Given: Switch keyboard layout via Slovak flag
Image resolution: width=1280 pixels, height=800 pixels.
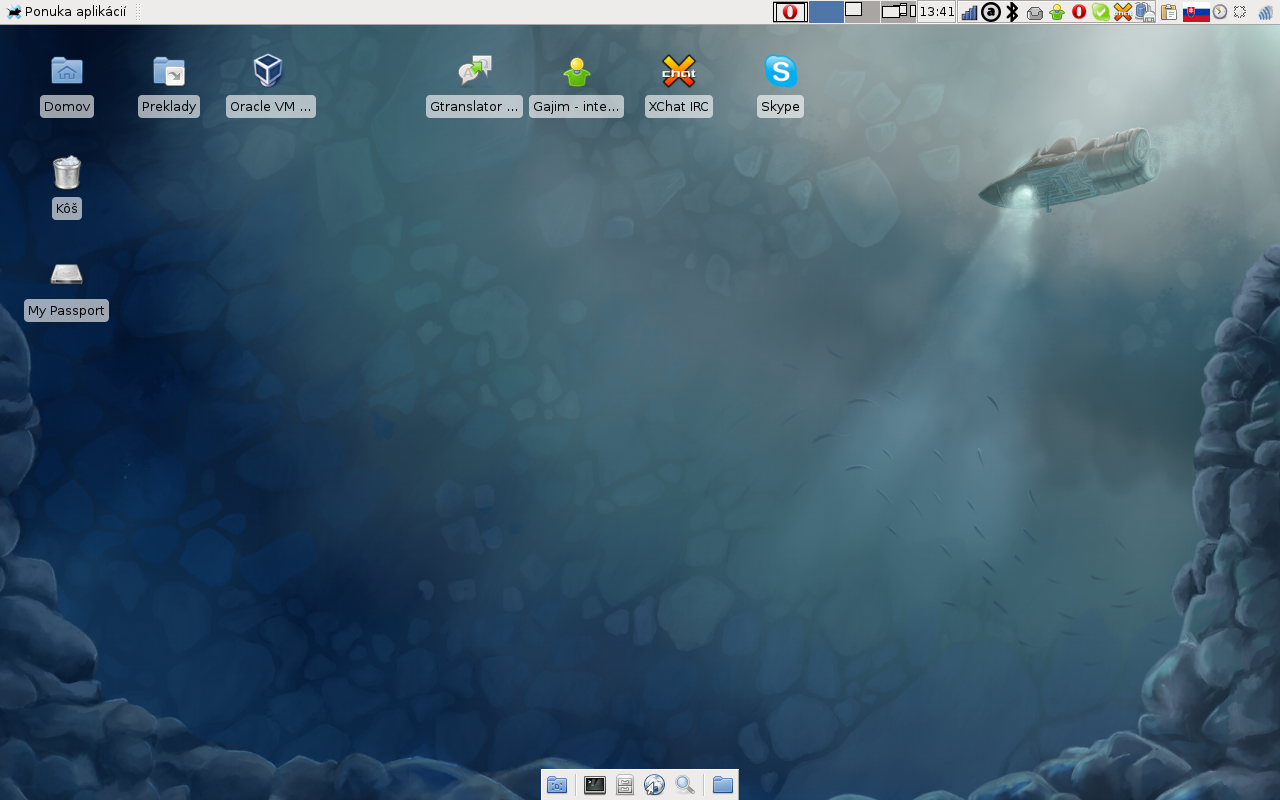Looking at the screenshot, I should [x=1196, y=12].
